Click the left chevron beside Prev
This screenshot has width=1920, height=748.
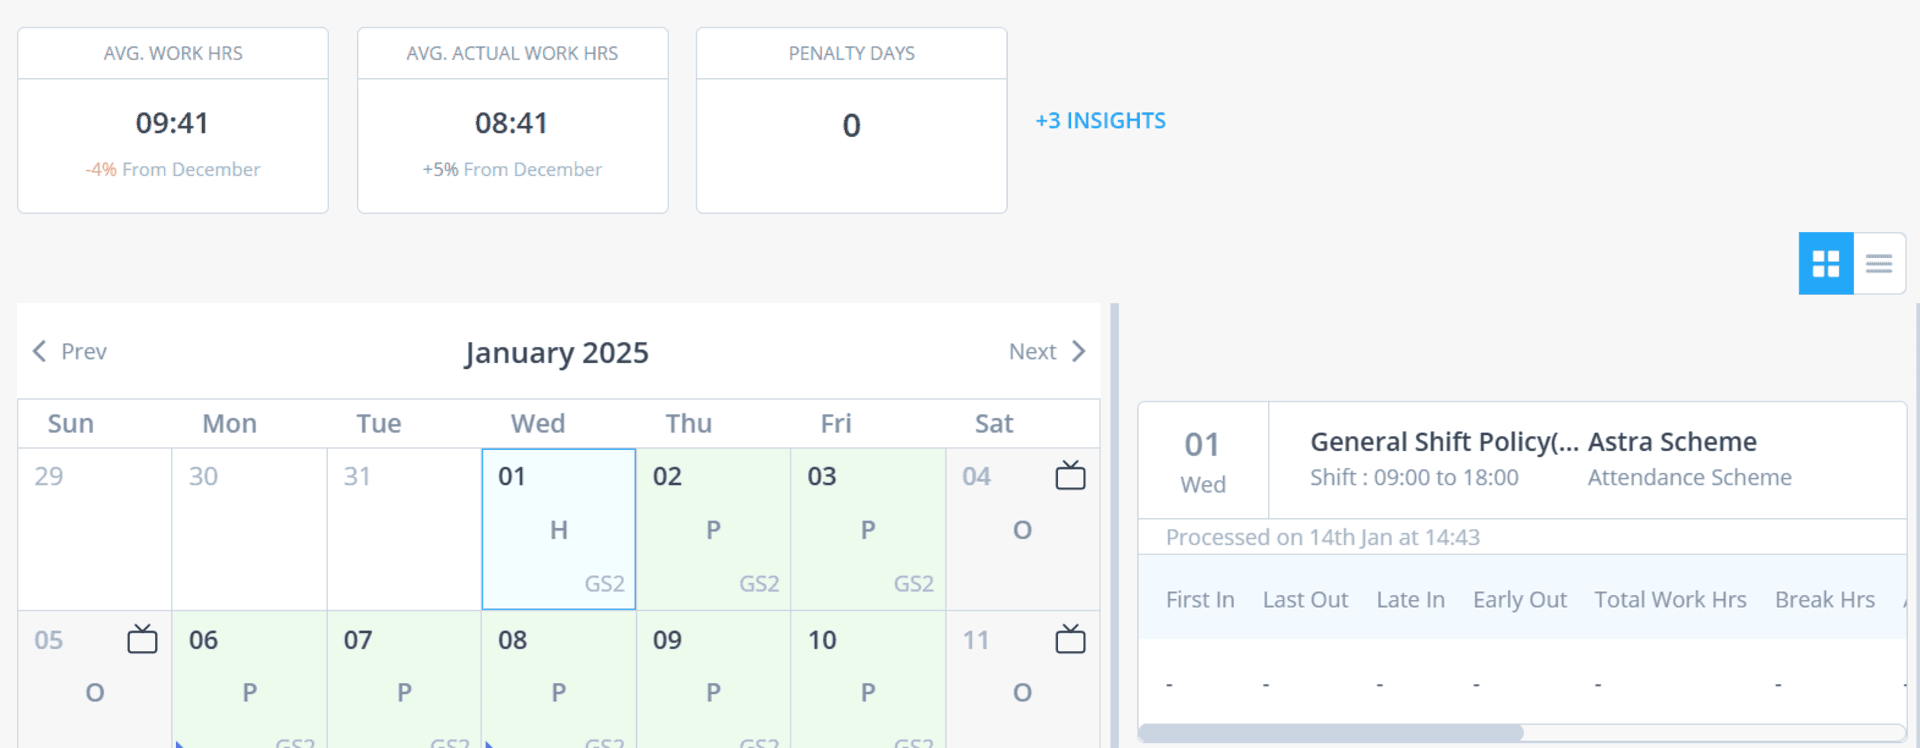pyautogui.click(x=39, y=351)
